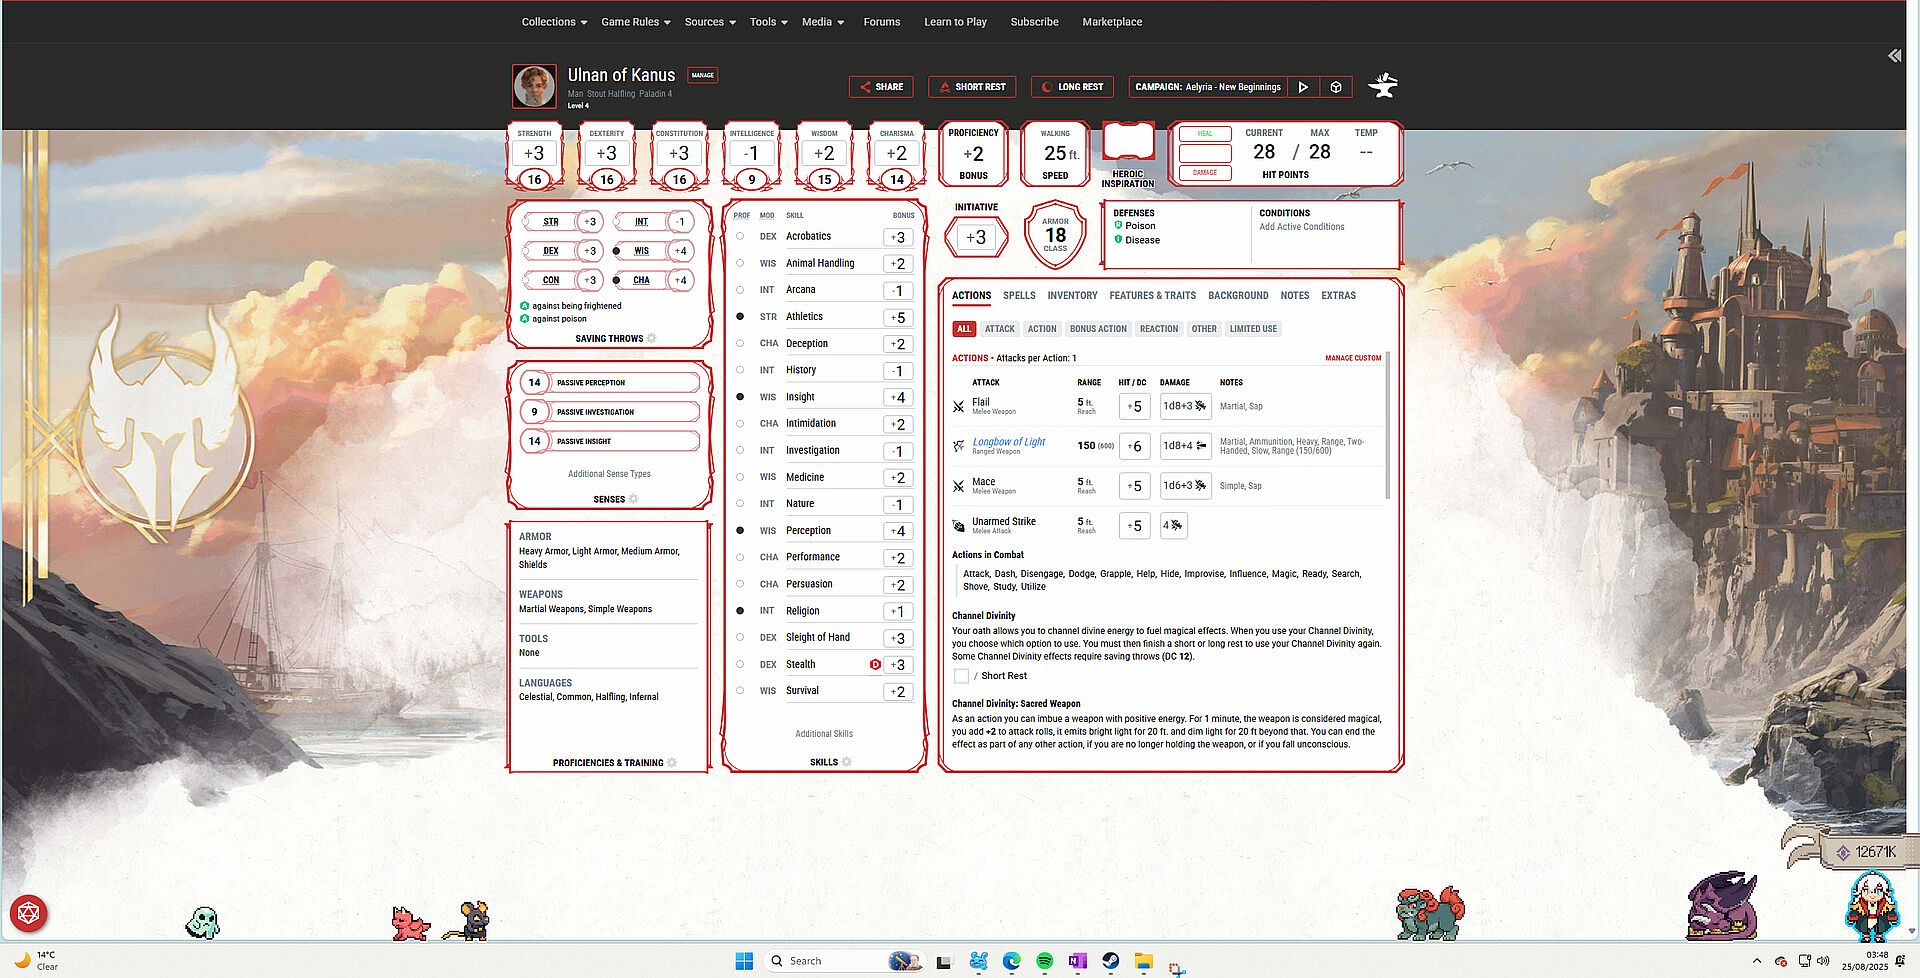Show hidden system tray icons
Image resolution: width=1920 pixels, height=978 pixels.
click(x=1757, y=961)
